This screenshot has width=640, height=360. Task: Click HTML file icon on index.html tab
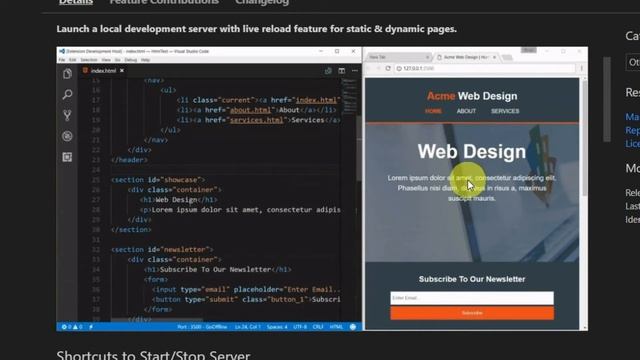click(x=85, y=71)
